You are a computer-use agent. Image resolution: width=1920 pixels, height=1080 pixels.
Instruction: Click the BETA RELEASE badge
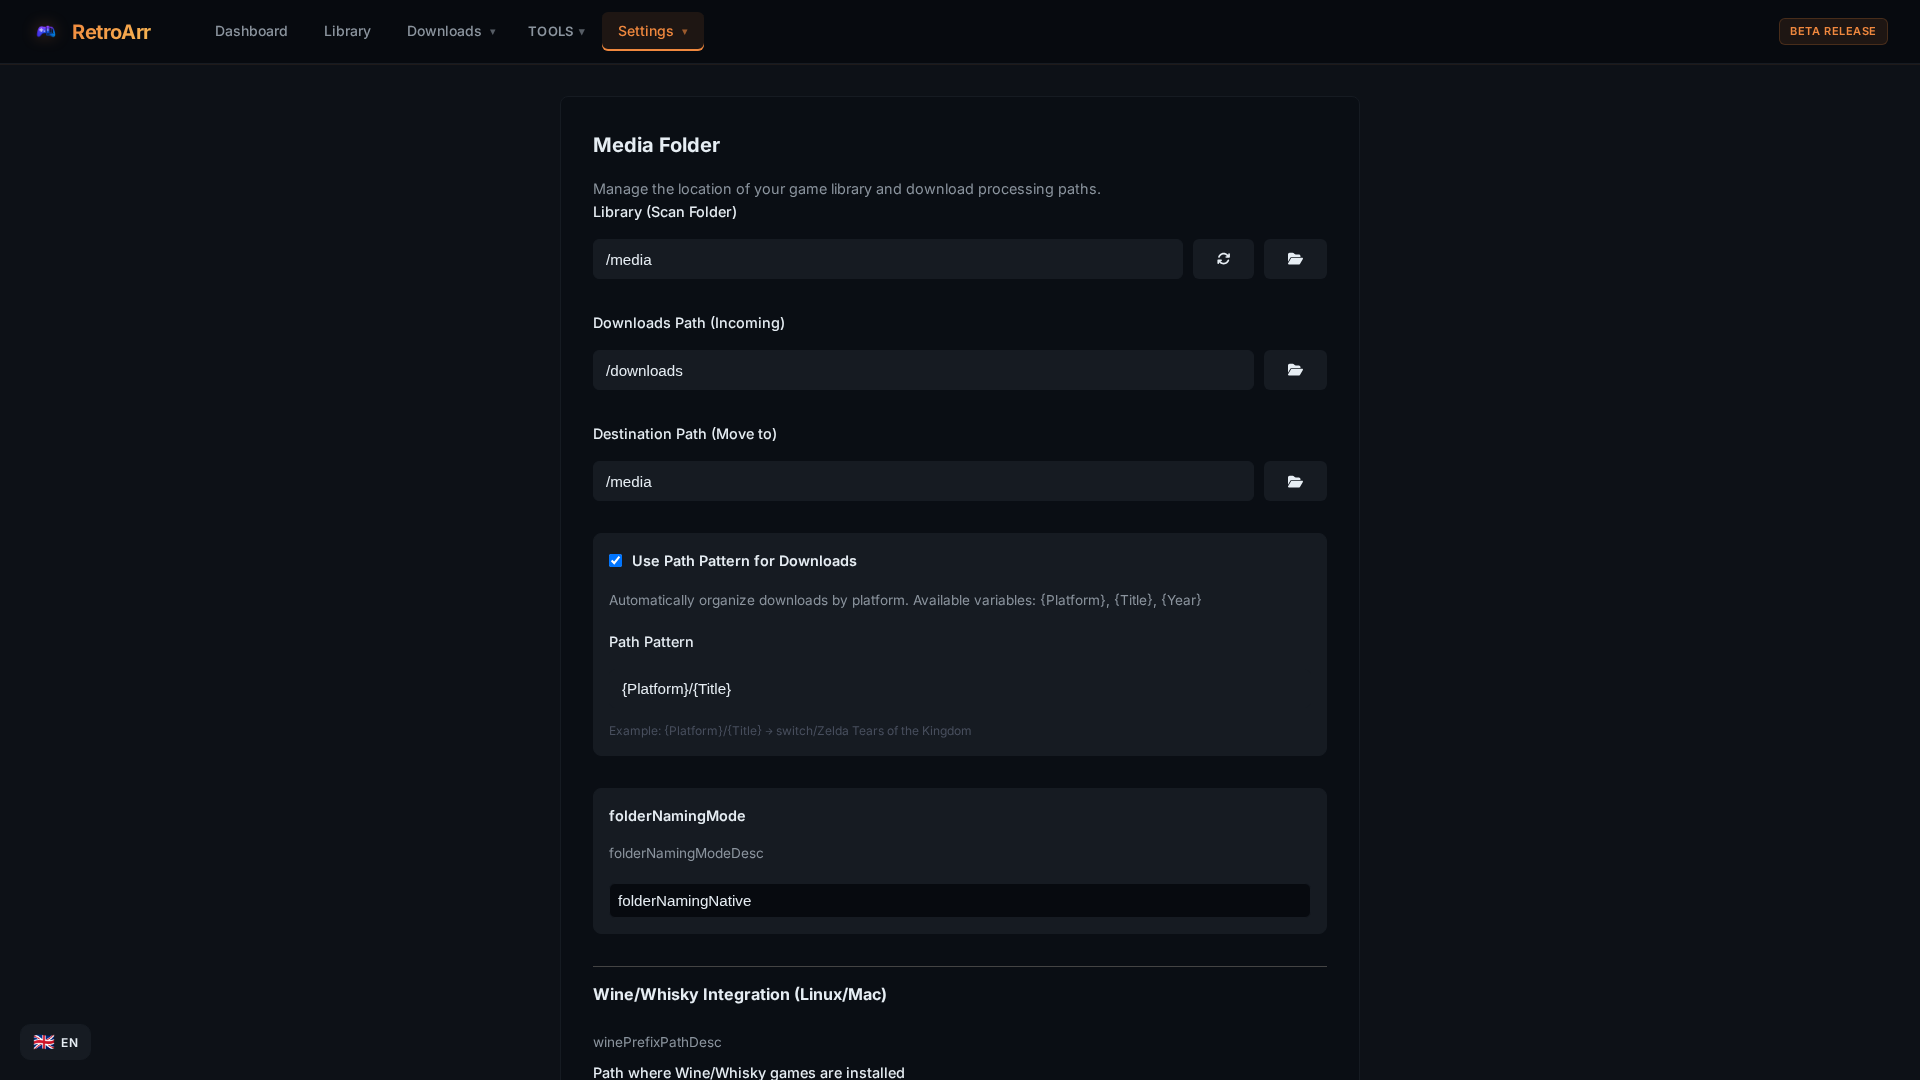1832,31
